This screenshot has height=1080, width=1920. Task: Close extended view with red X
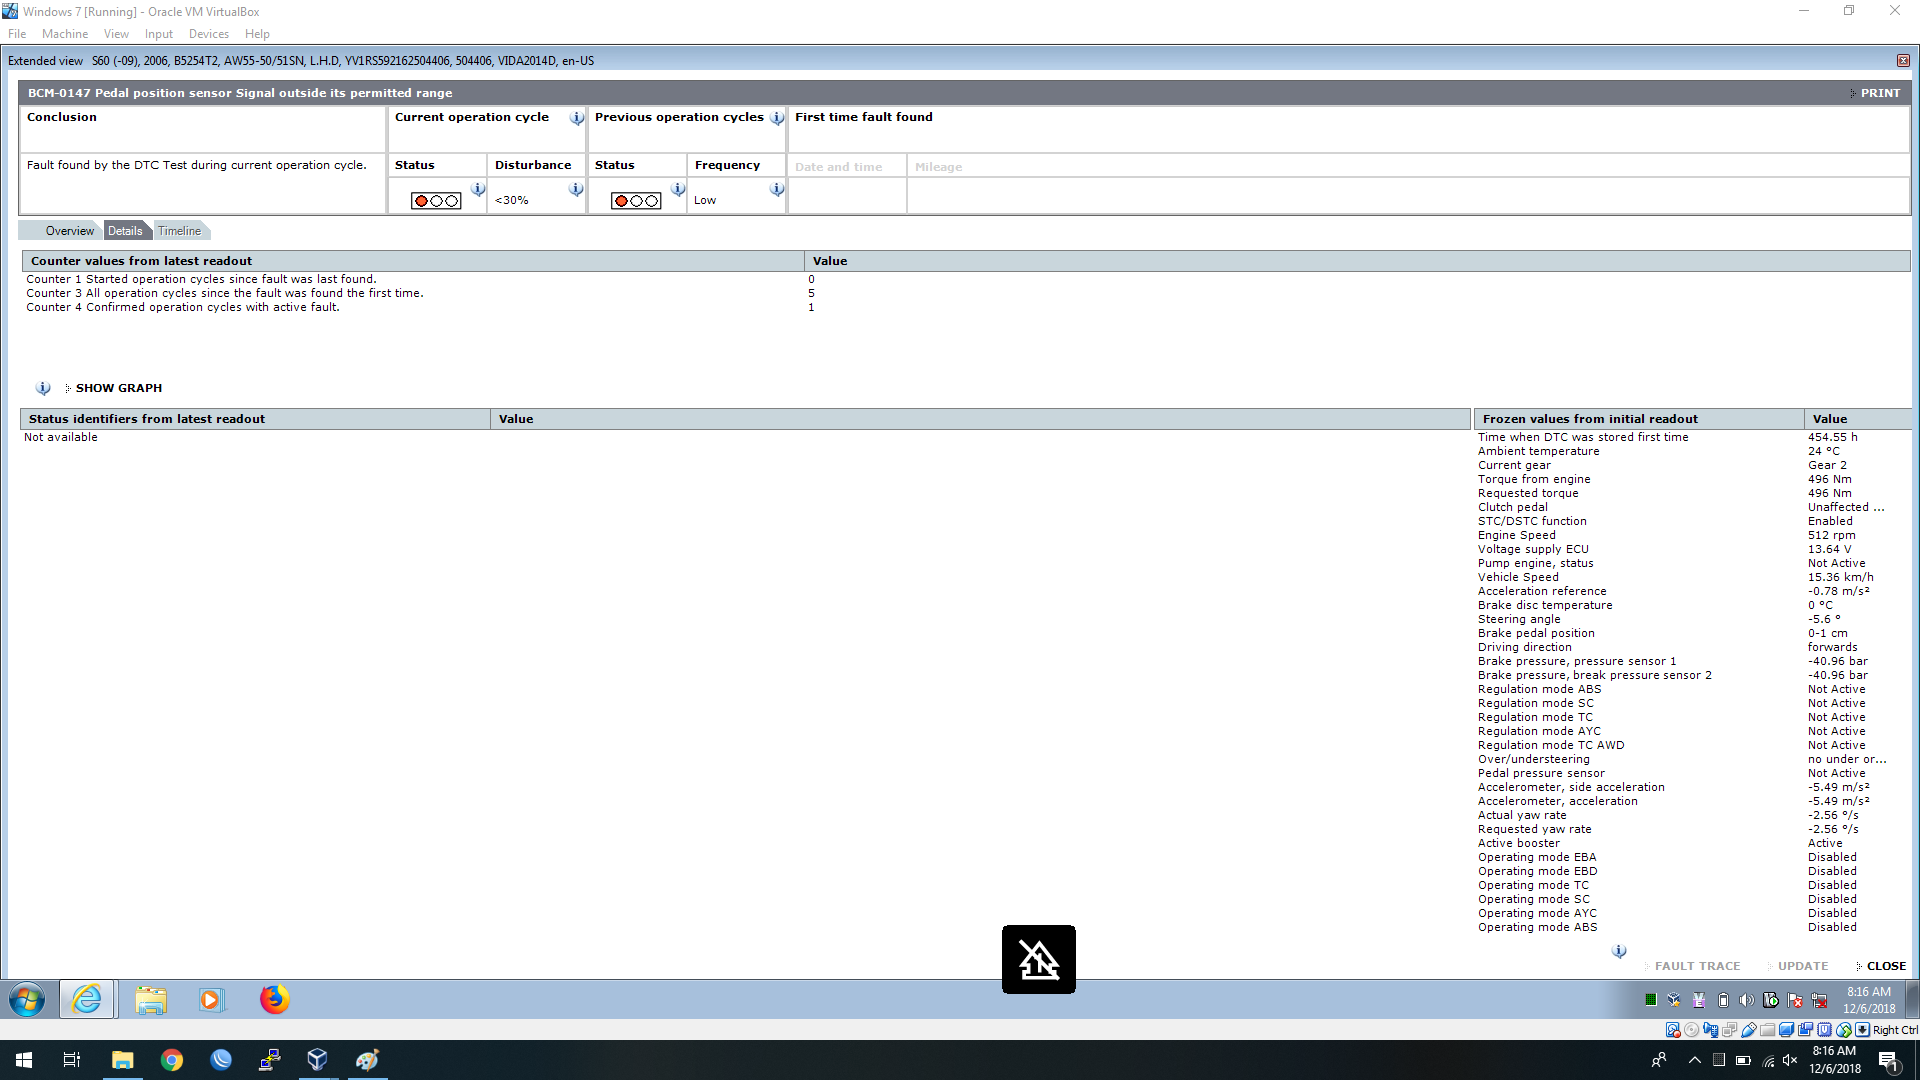click(1903, 61)
